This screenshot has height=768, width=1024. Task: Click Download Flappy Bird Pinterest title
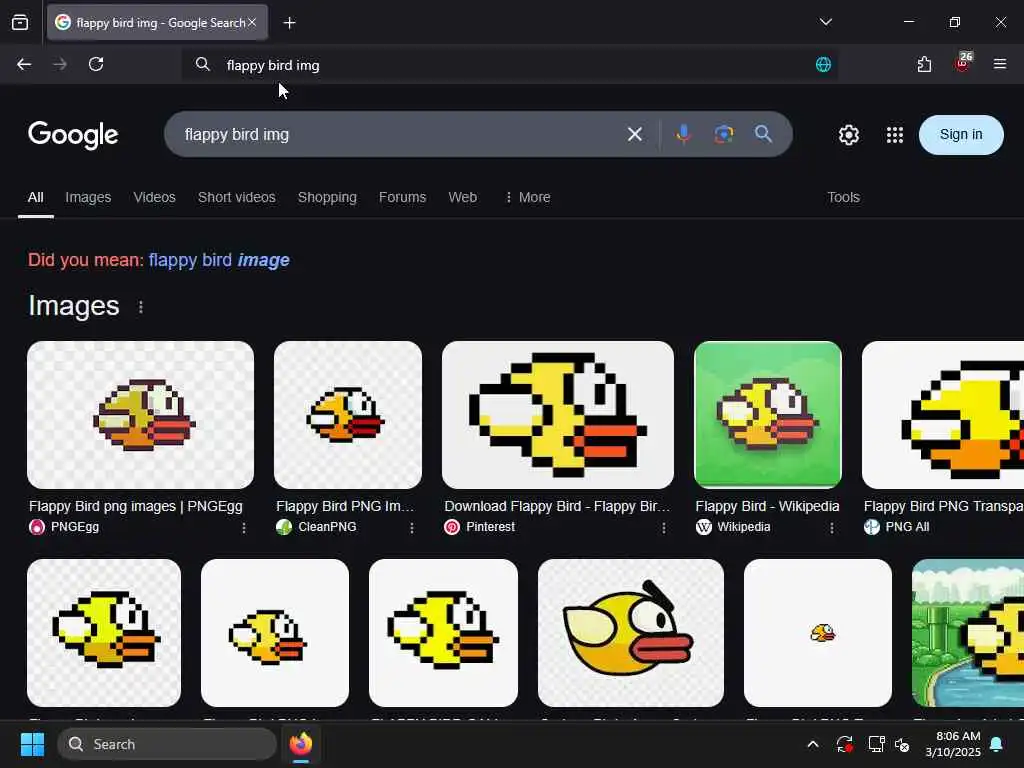point(557,506)
